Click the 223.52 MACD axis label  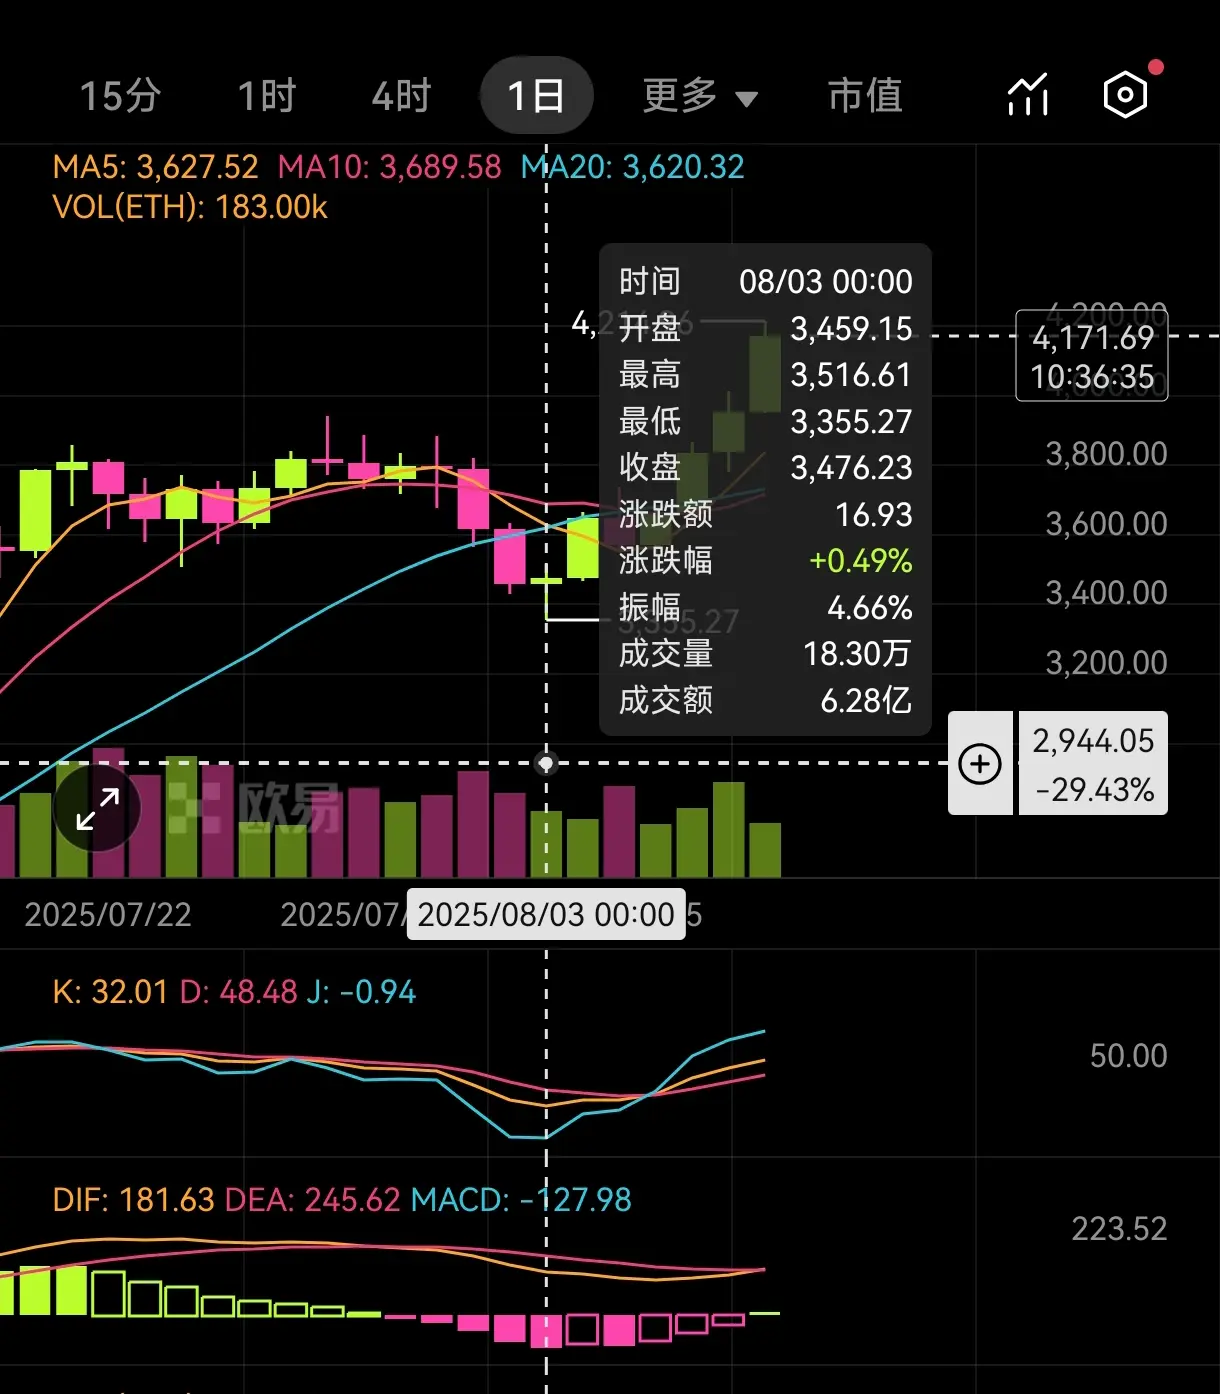point(1119,1228)
